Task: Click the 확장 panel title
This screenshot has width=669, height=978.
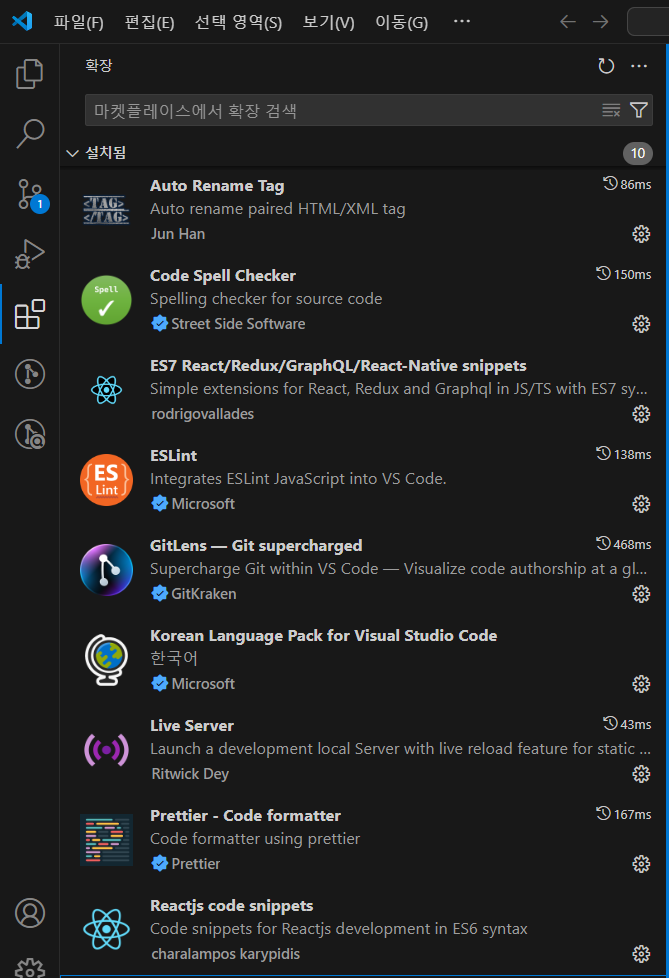Action: click(x=99, y=65)
